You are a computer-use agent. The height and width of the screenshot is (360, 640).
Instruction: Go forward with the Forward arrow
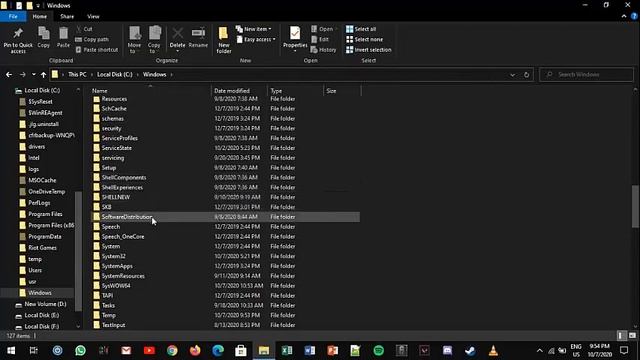(x=22, y=75)
